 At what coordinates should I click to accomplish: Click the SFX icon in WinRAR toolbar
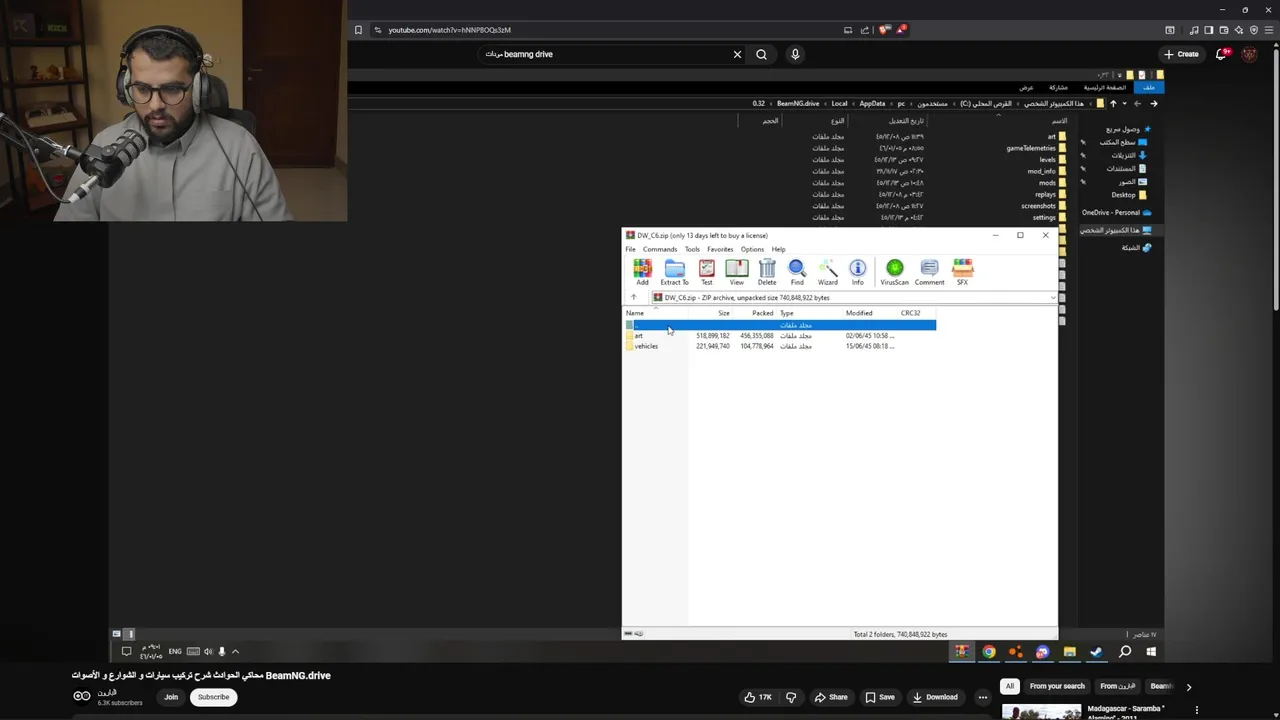[x=962, y=272]
